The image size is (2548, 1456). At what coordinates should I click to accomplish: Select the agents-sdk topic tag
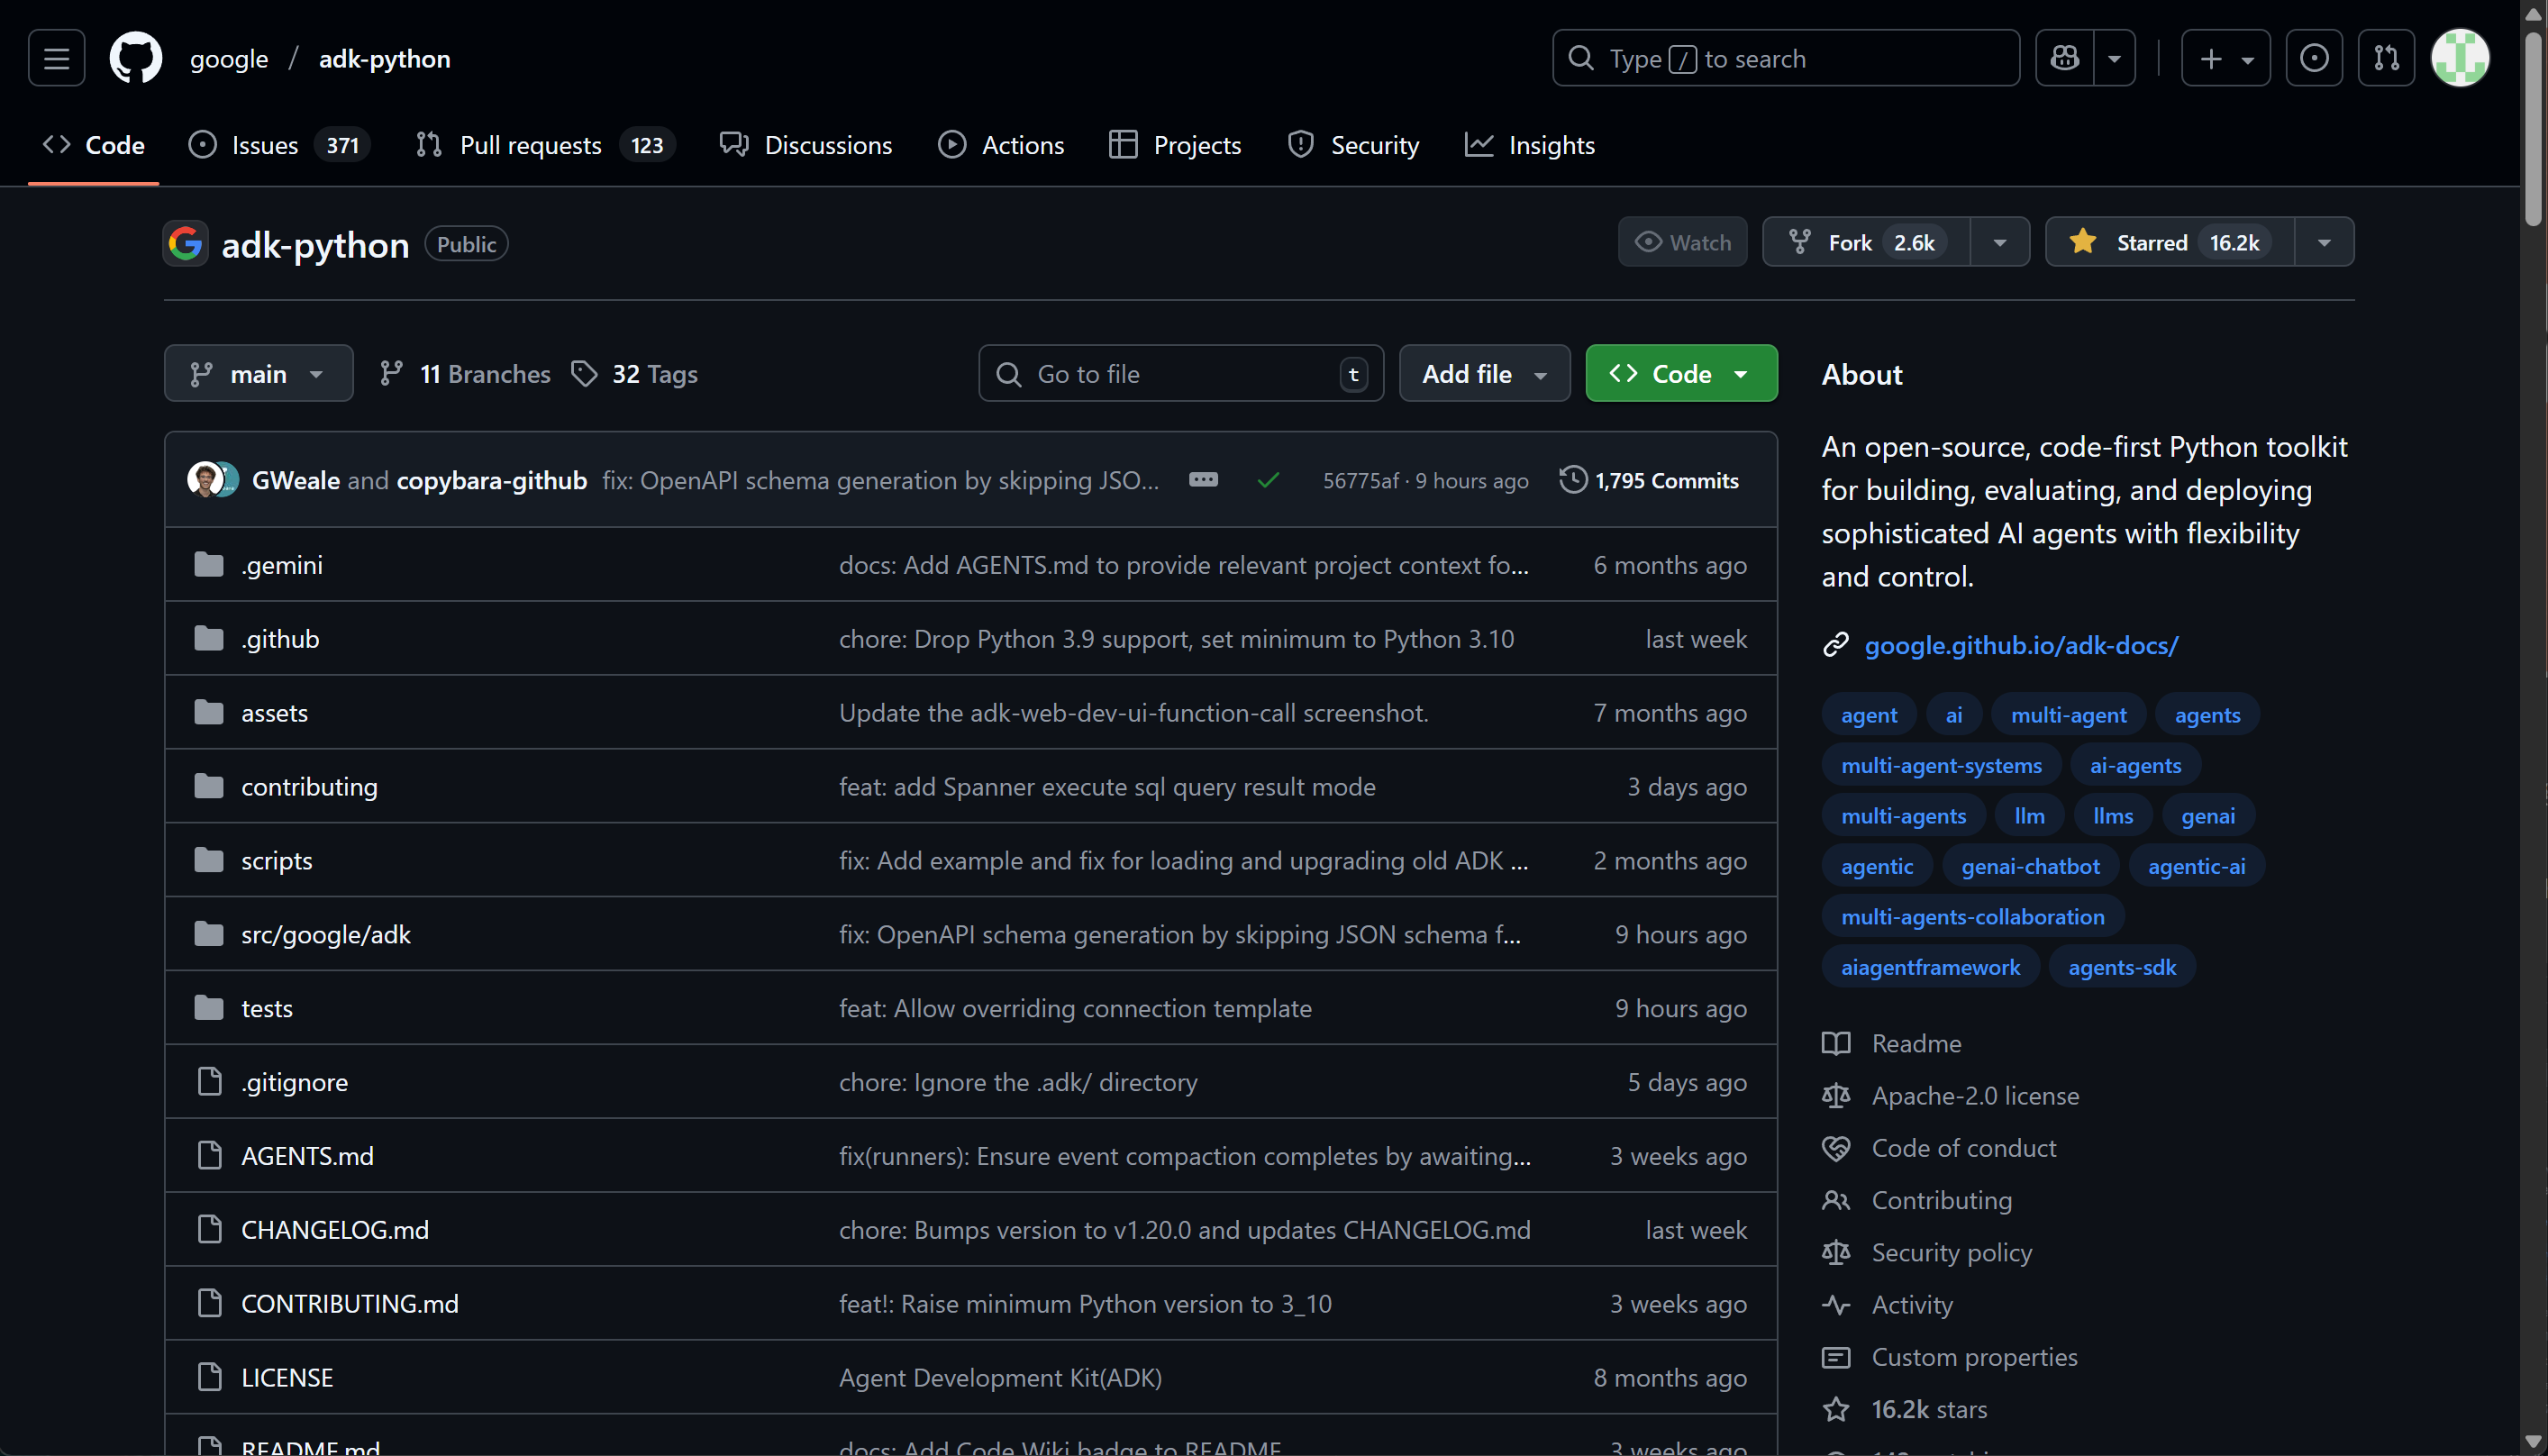(2122, 967)
